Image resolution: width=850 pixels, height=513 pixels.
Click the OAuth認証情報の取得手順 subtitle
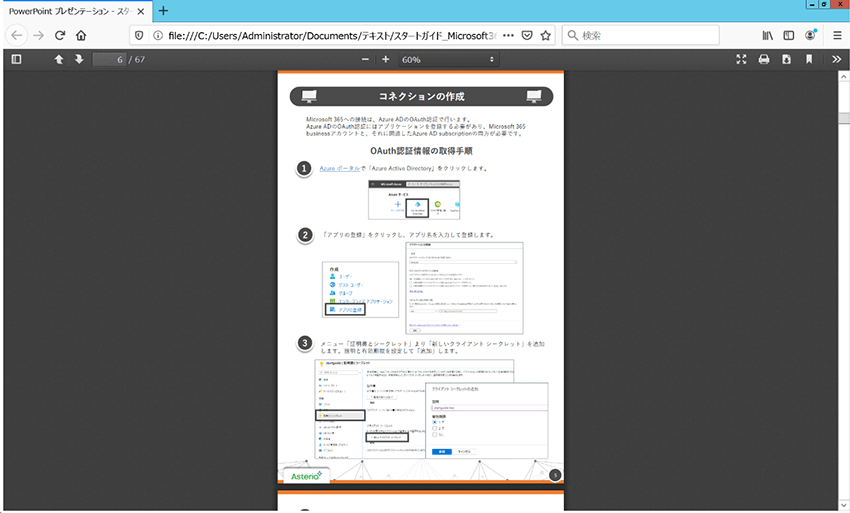(x=421, y=151)
